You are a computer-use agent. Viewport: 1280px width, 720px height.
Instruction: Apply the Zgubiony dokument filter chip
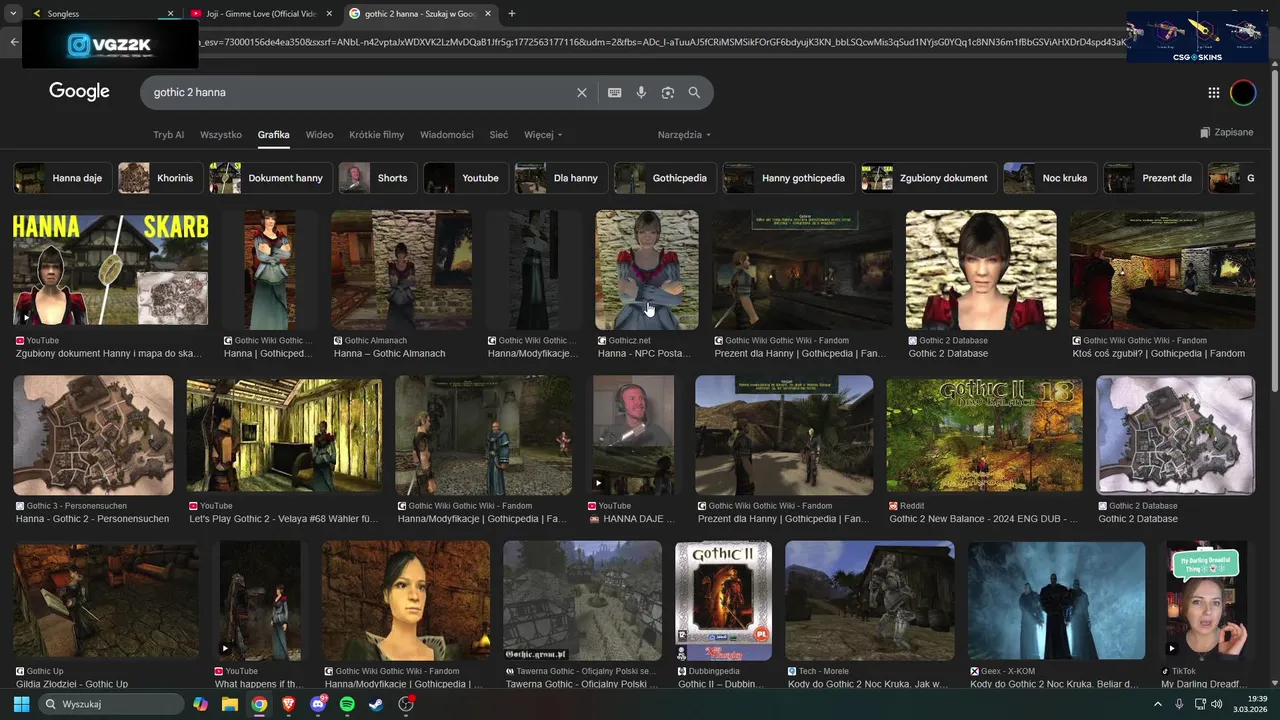[929, 178]
